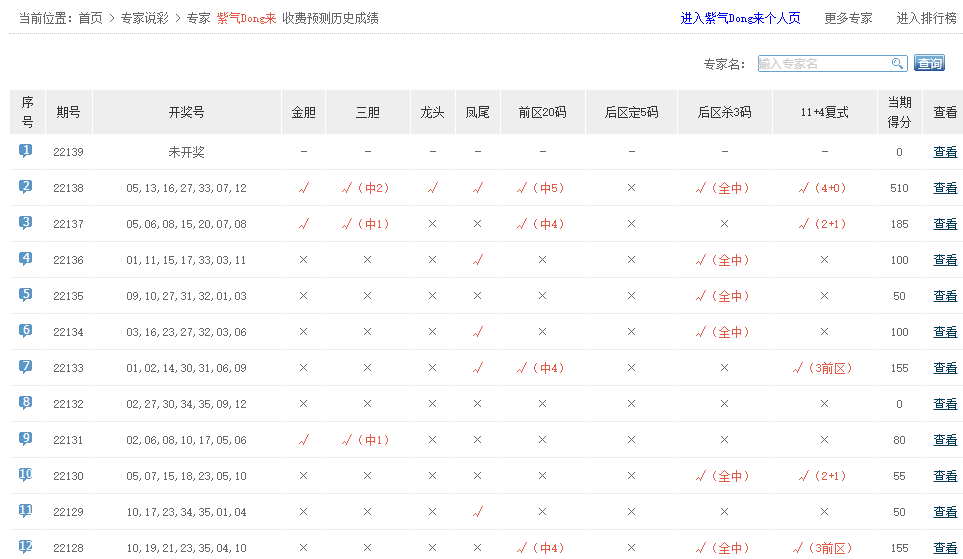This screenshot has height=559, width=963.
Task: Click 首页 in the breadcrumb
Action: (x=91, y=18)
